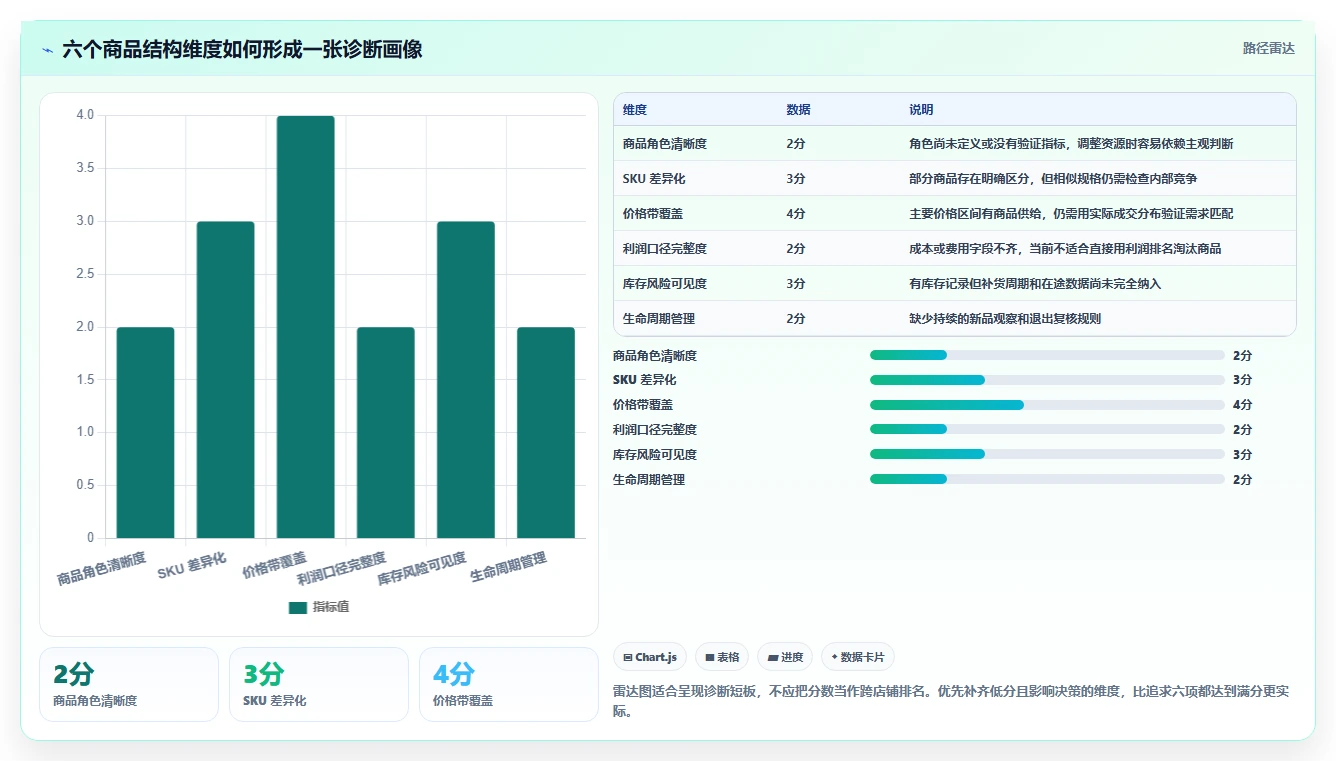The image size is (1336, 761).
Task: Click the SKU 差异化 bar in the chart
Action: click(225, 380)
